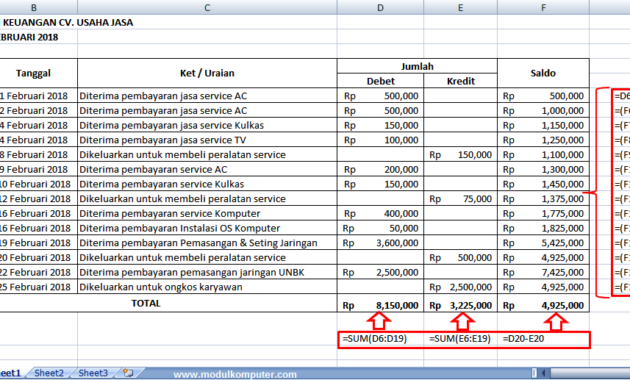Switch to the Sheet2 tab
Screen dimensions: 630x380
(x=49, y=373)
